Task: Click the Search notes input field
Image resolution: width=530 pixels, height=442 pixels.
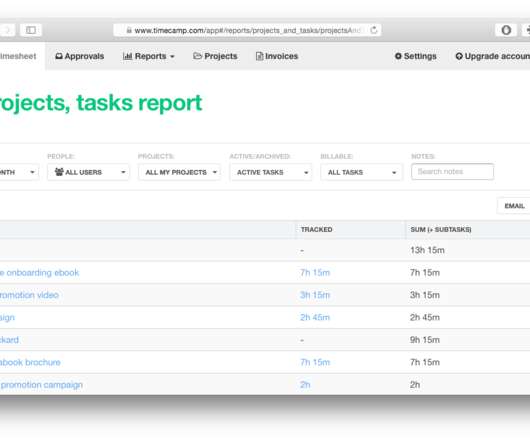Action: coord(452,172)
